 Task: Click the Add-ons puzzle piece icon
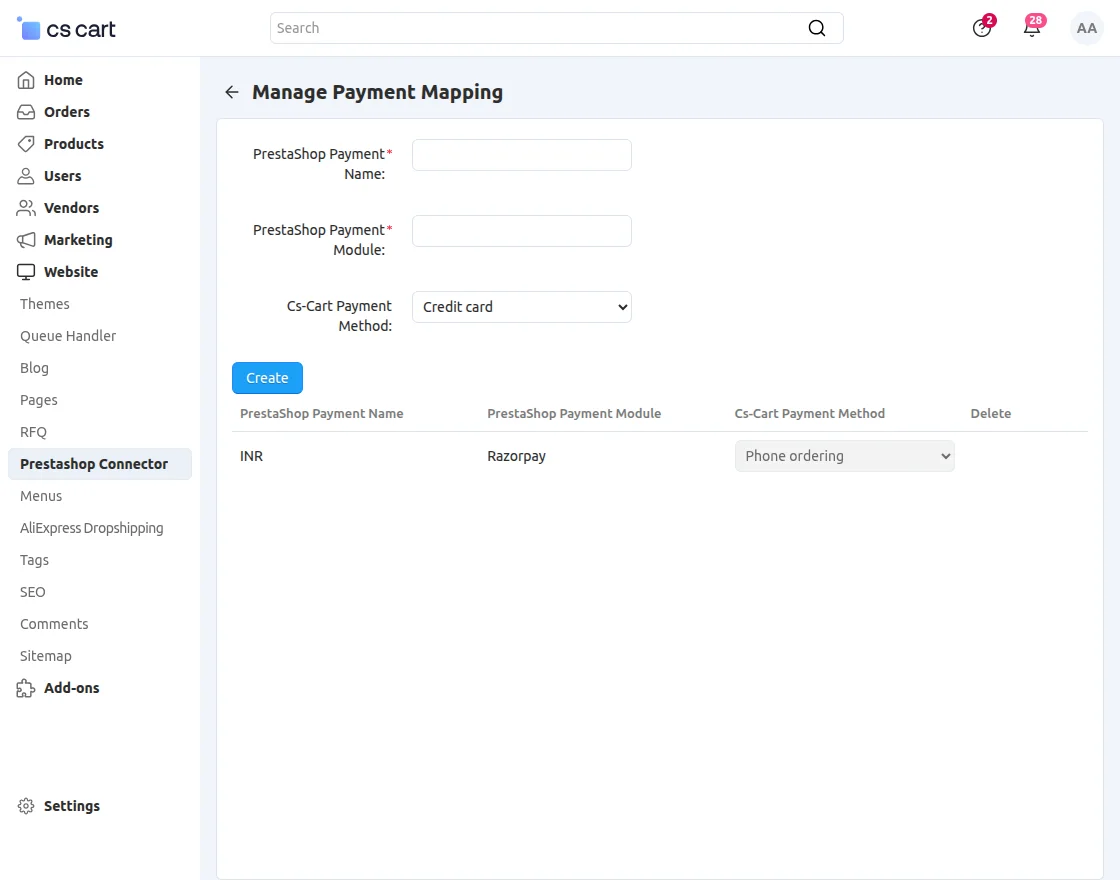point(27,688)
